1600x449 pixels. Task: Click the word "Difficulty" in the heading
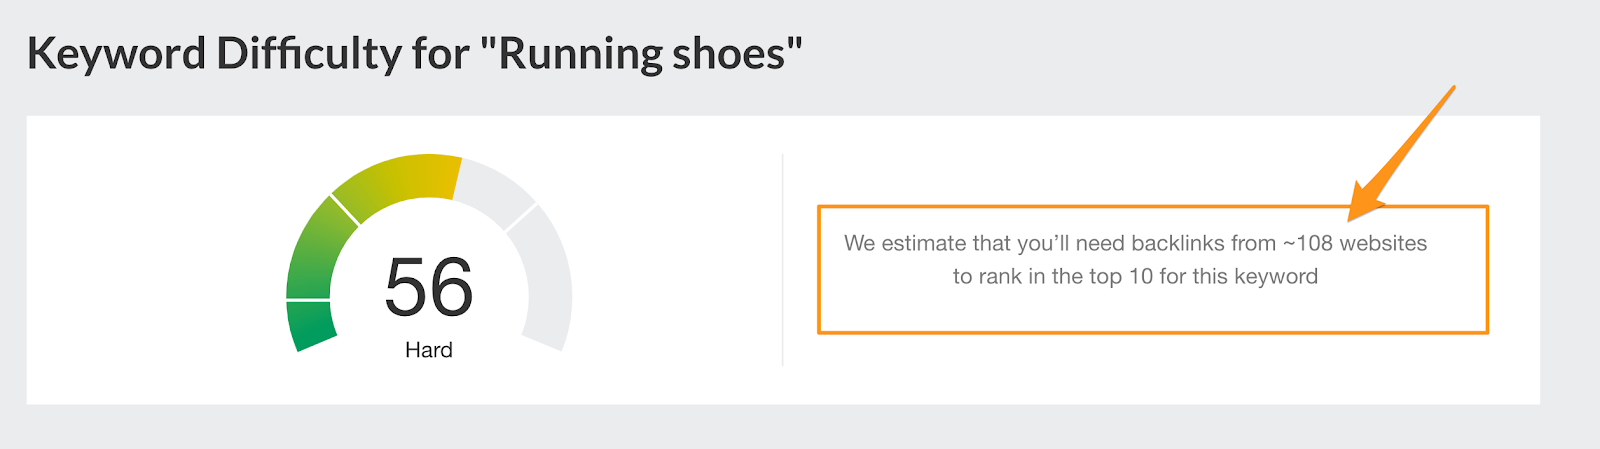point(308,53)
